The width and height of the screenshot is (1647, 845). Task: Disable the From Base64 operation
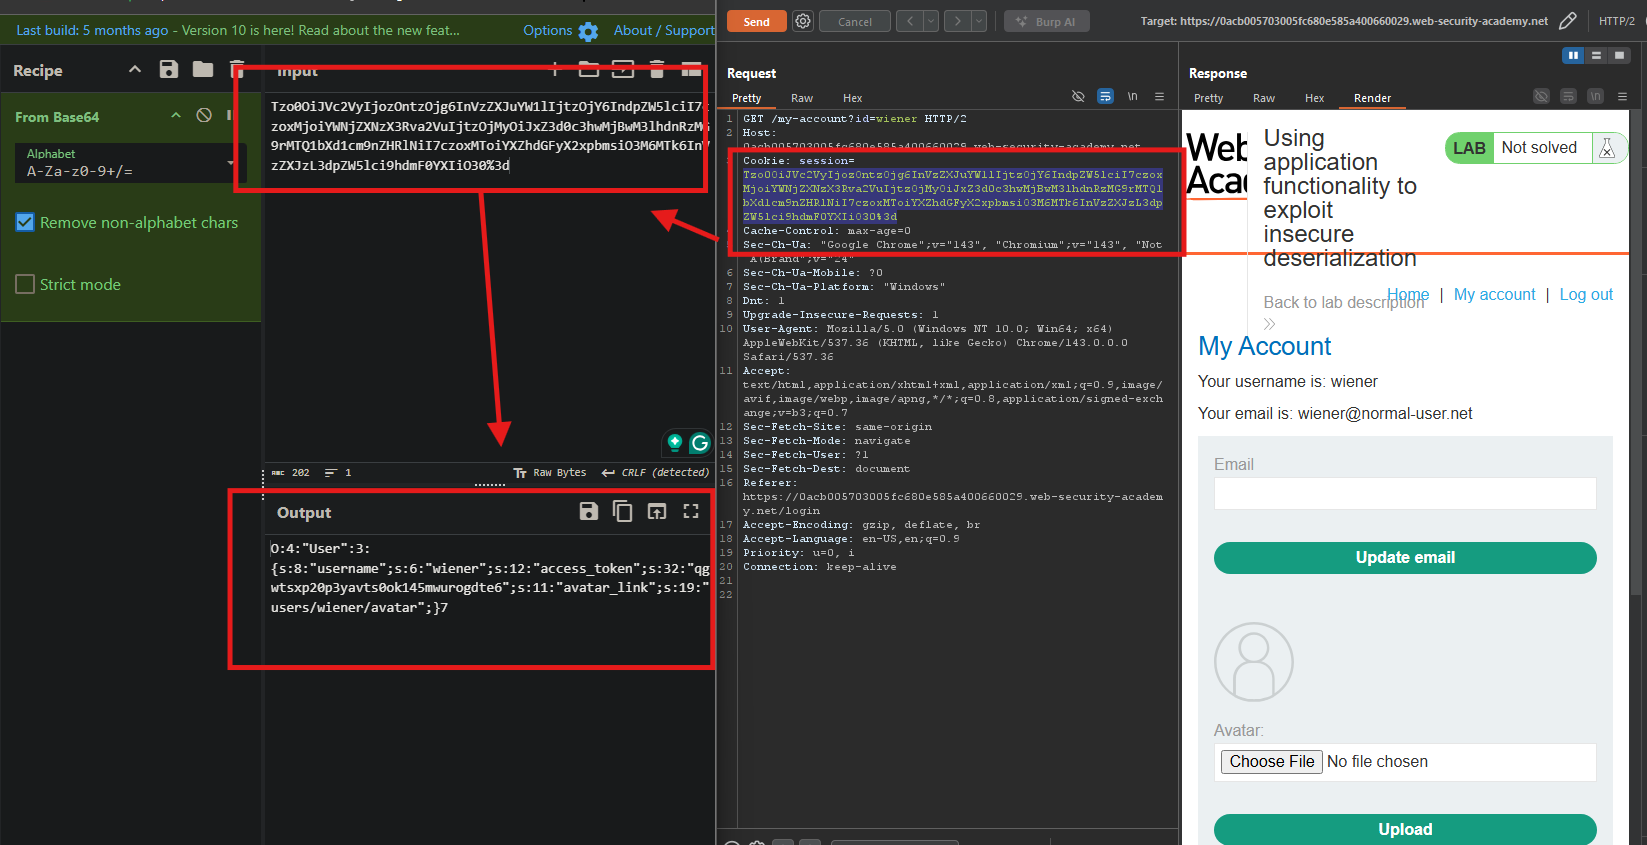204,115
